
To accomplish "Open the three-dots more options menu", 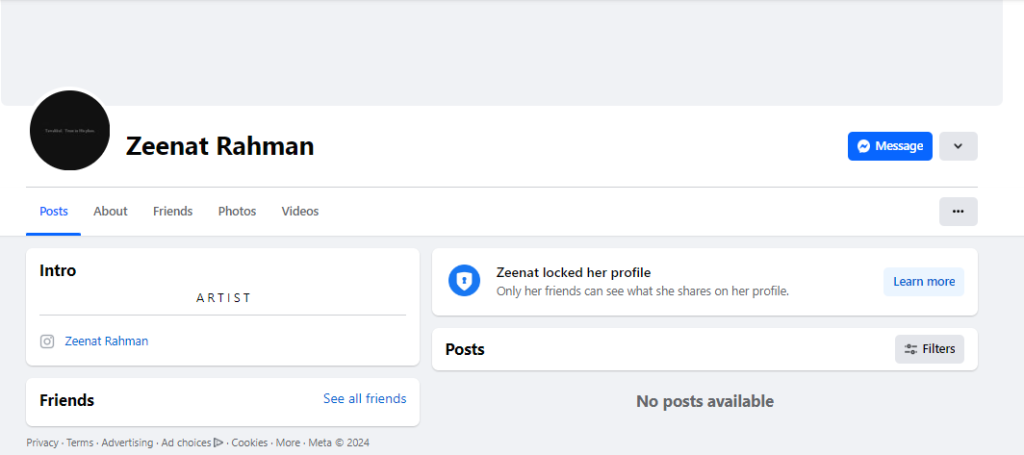I will pyautogui.click(x=957, y=211).
